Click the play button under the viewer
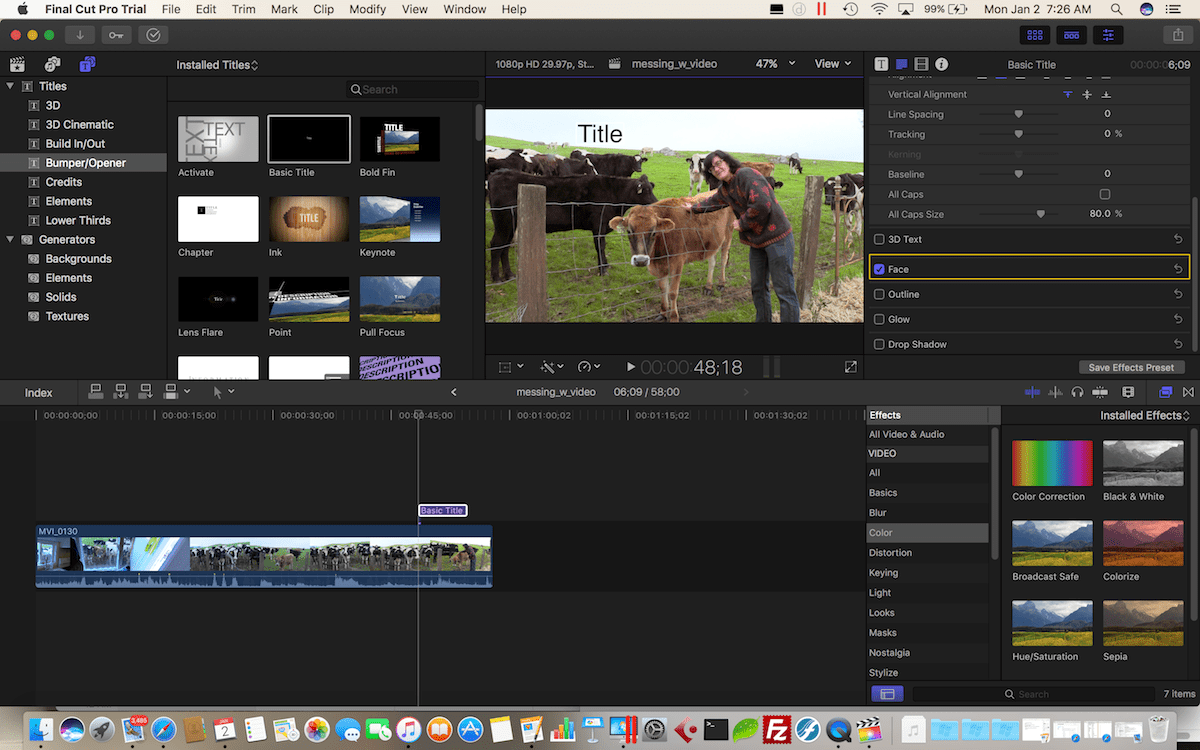 630,366
